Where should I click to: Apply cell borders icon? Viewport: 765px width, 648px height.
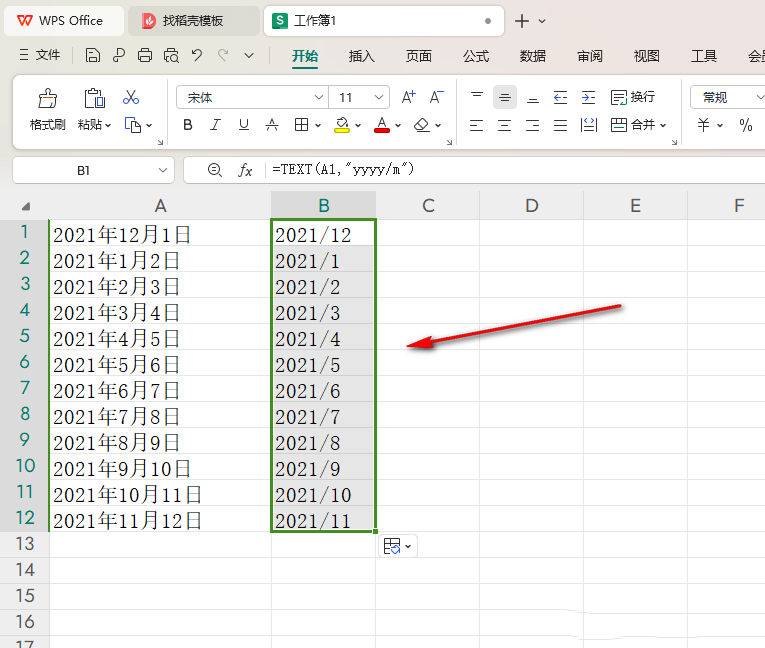(x=302, y=125)
